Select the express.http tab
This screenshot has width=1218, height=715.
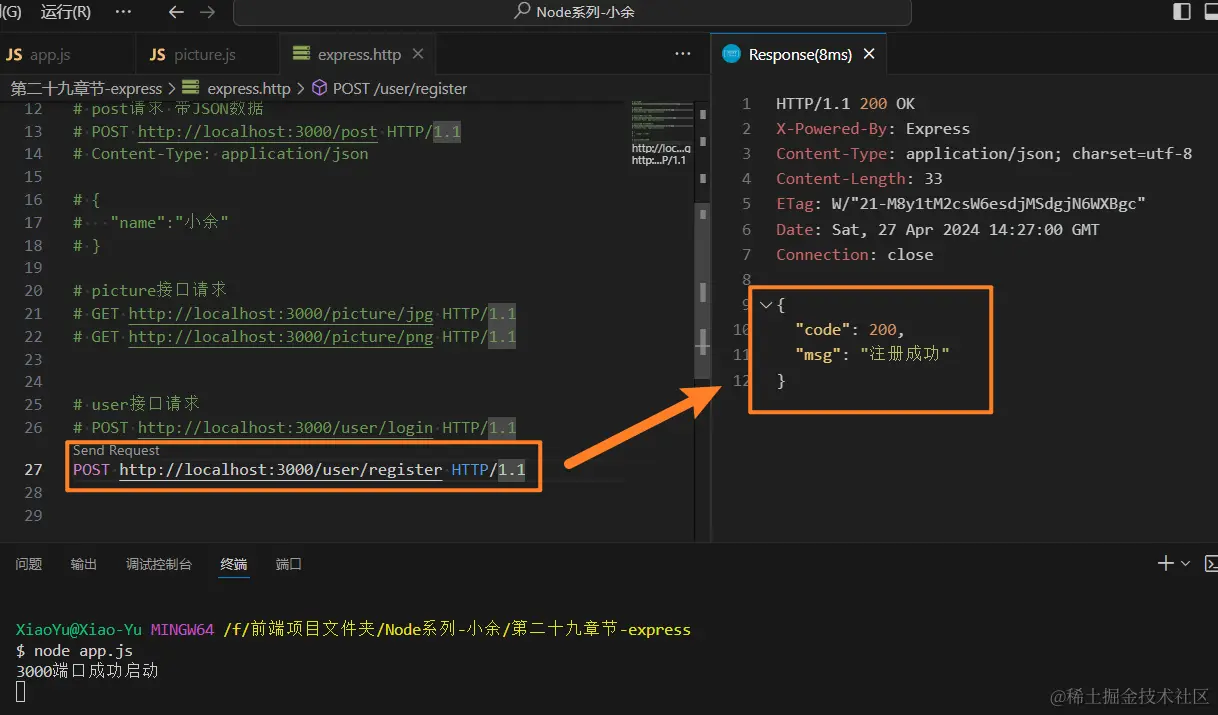(357, 54)
